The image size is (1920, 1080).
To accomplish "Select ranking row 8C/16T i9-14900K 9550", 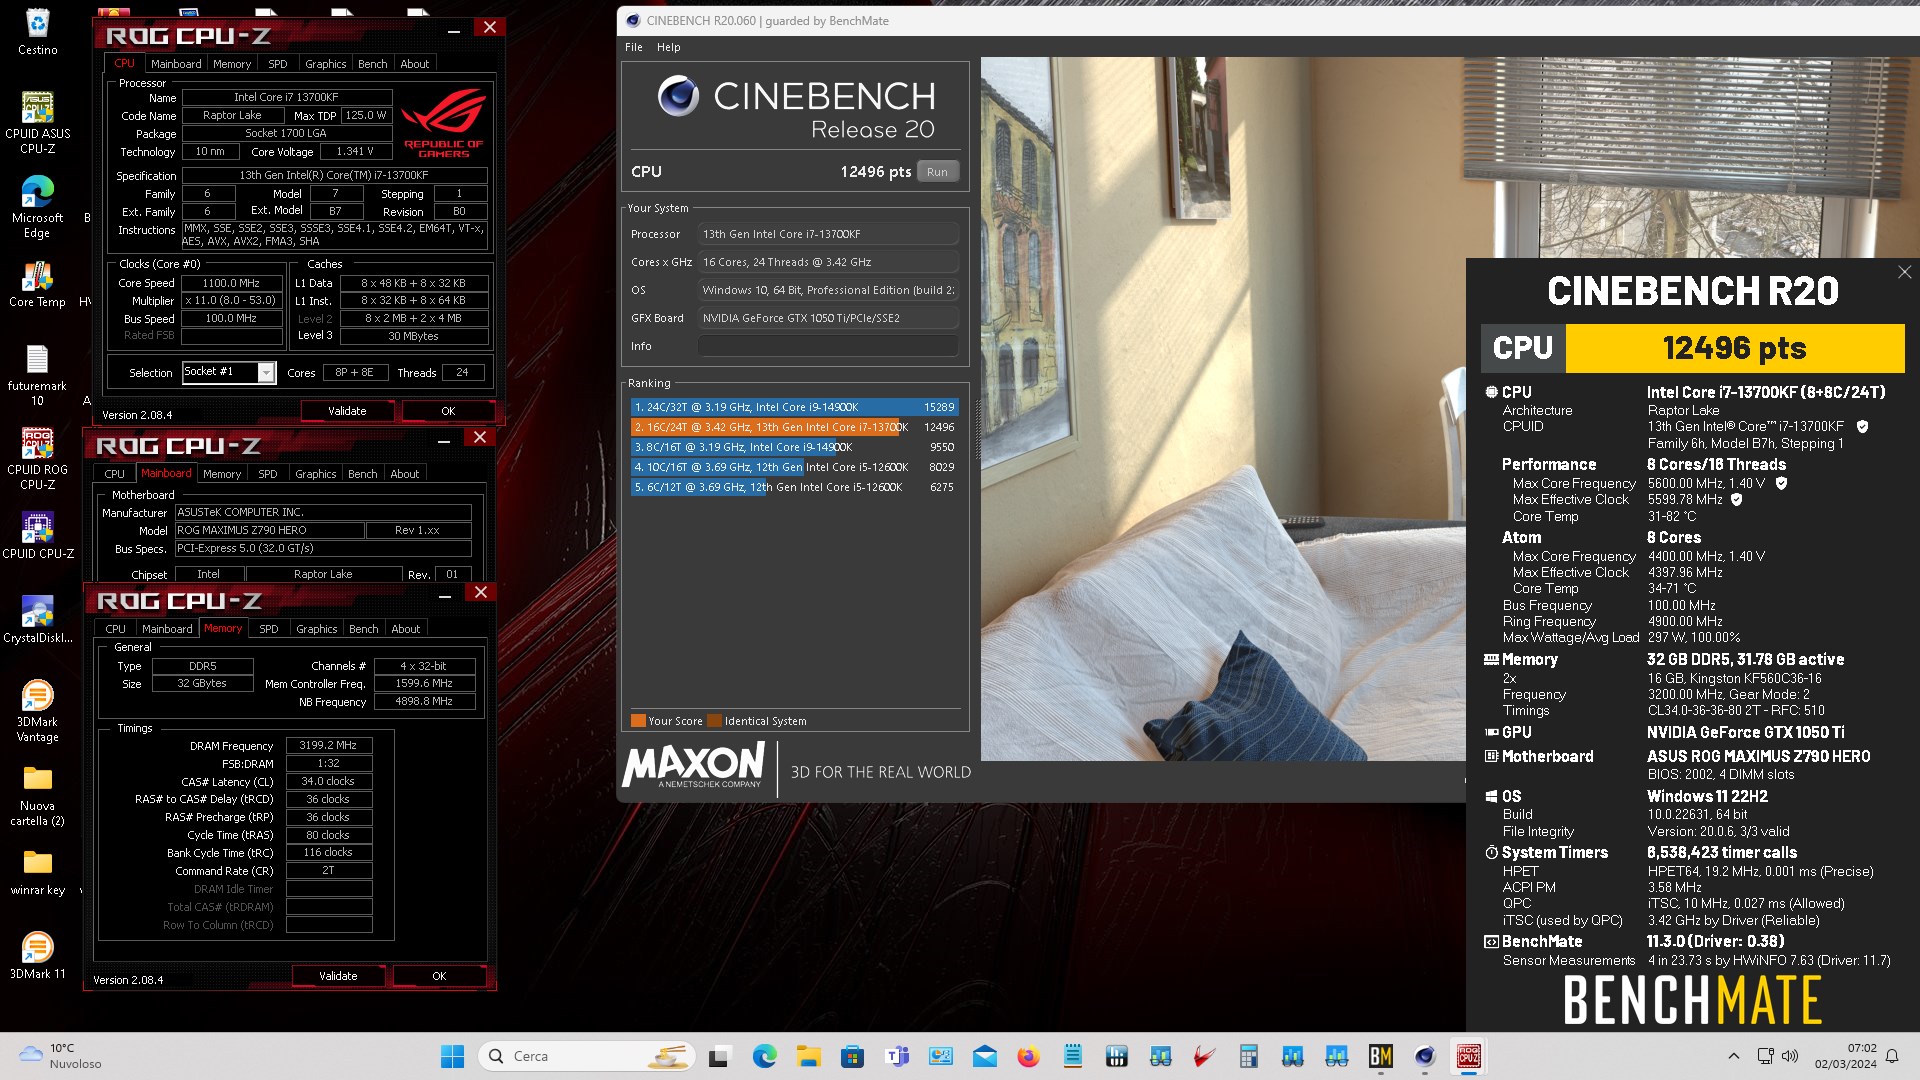I will point(794,447).
